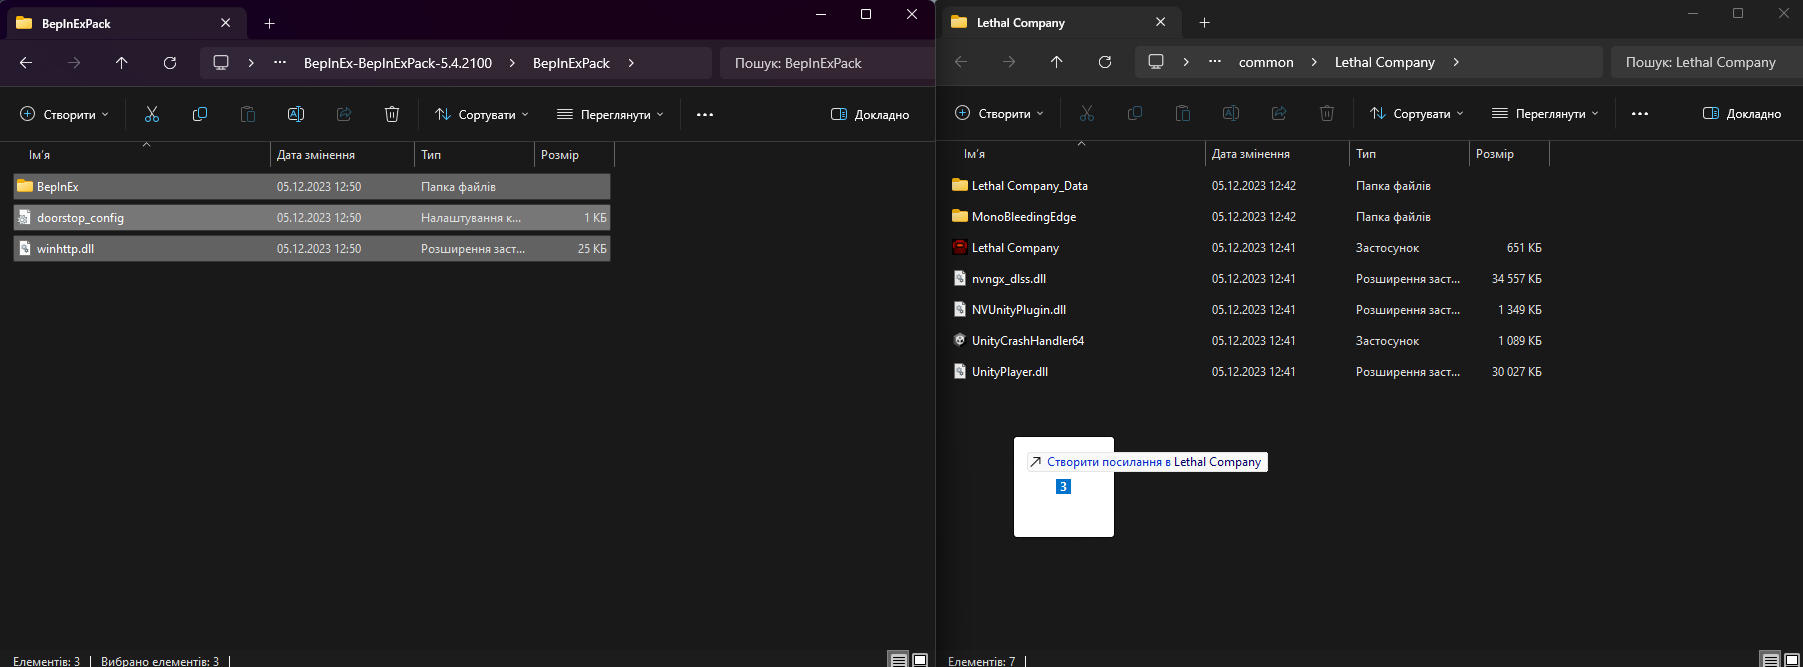
Task: Switch to details view in BepInExPack status bar
Action: (899, 660)
